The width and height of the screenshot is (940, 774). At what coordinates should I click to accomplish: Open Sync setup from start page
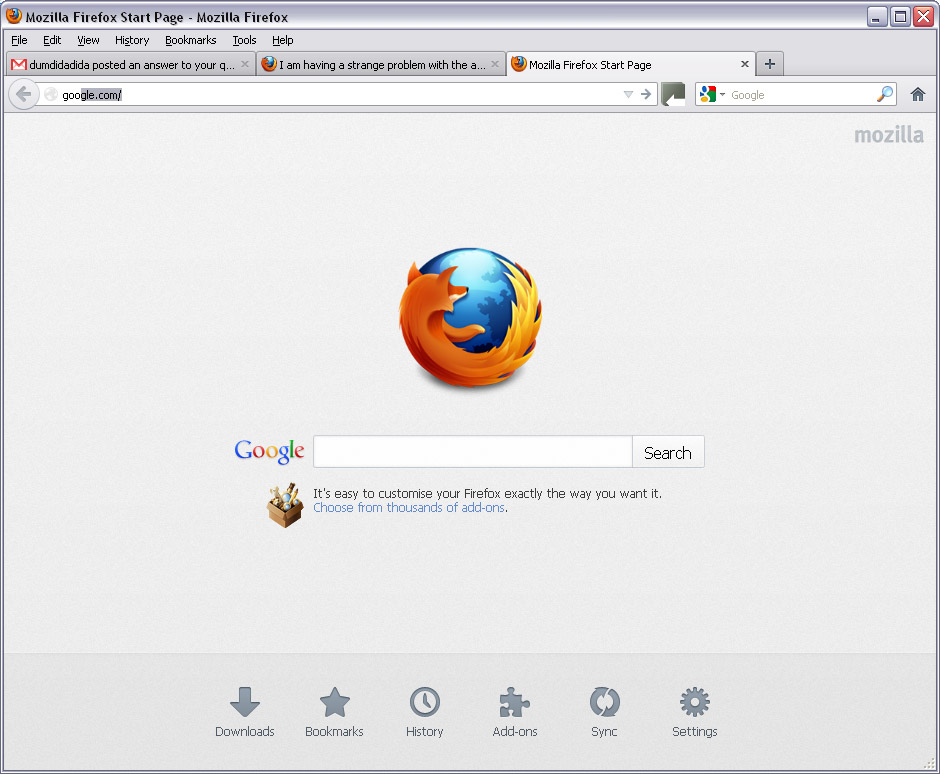tap(604, 712)
